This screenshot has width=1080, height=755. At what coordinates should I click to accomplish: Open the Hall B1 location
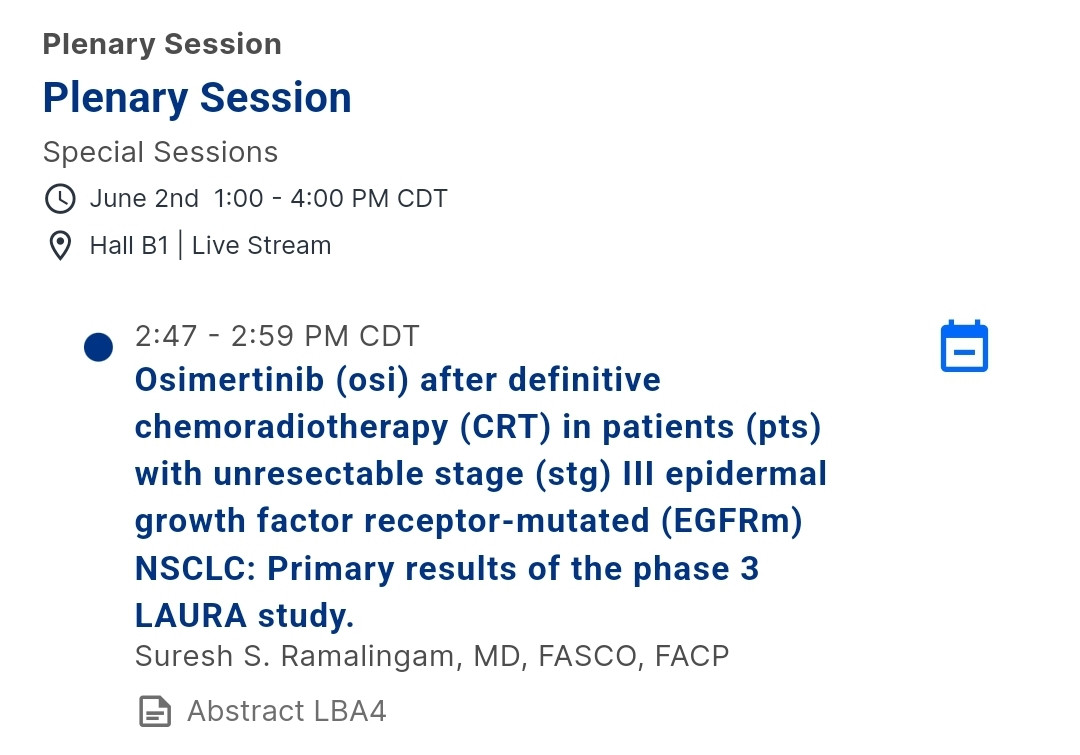click(x=129, y=246)
